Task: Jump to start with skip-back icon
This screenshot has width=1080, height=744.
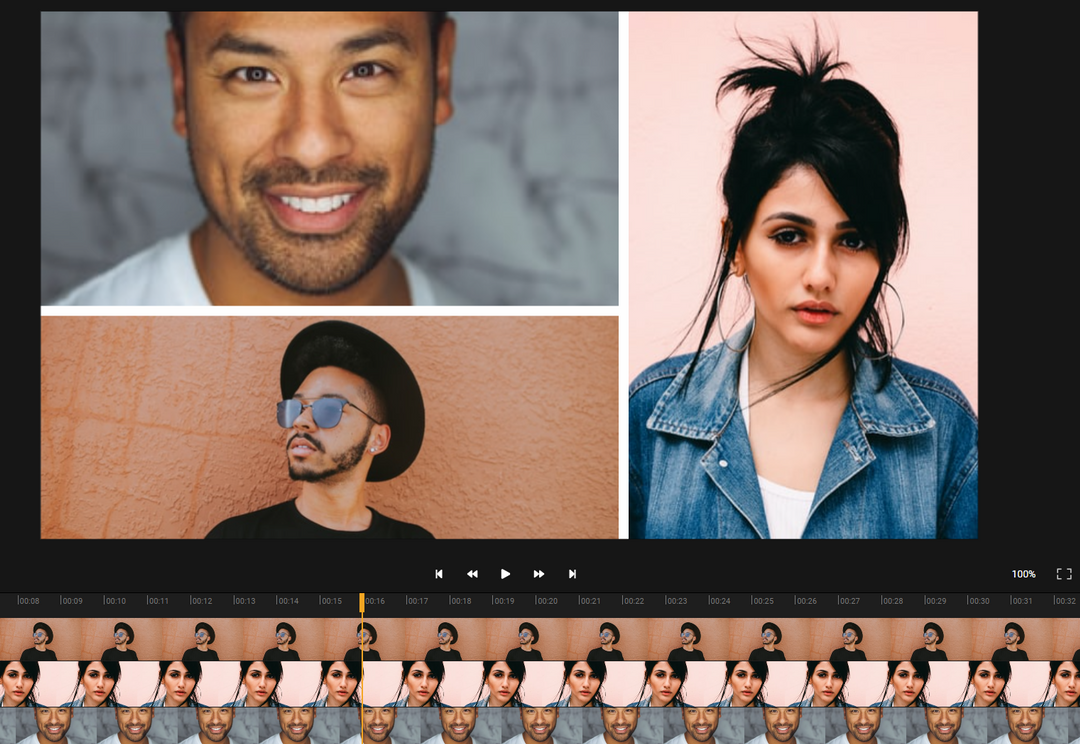Action: click(439, 573)
